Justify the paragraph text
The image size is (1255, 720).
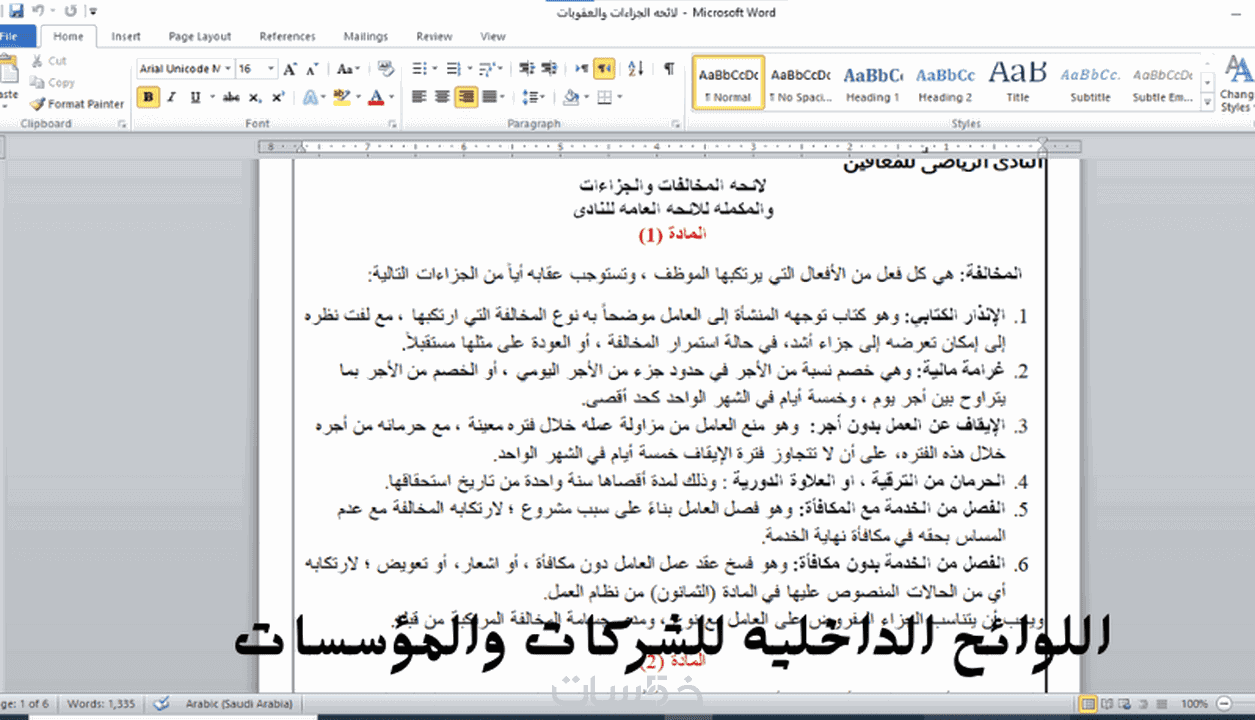[488, 97]
